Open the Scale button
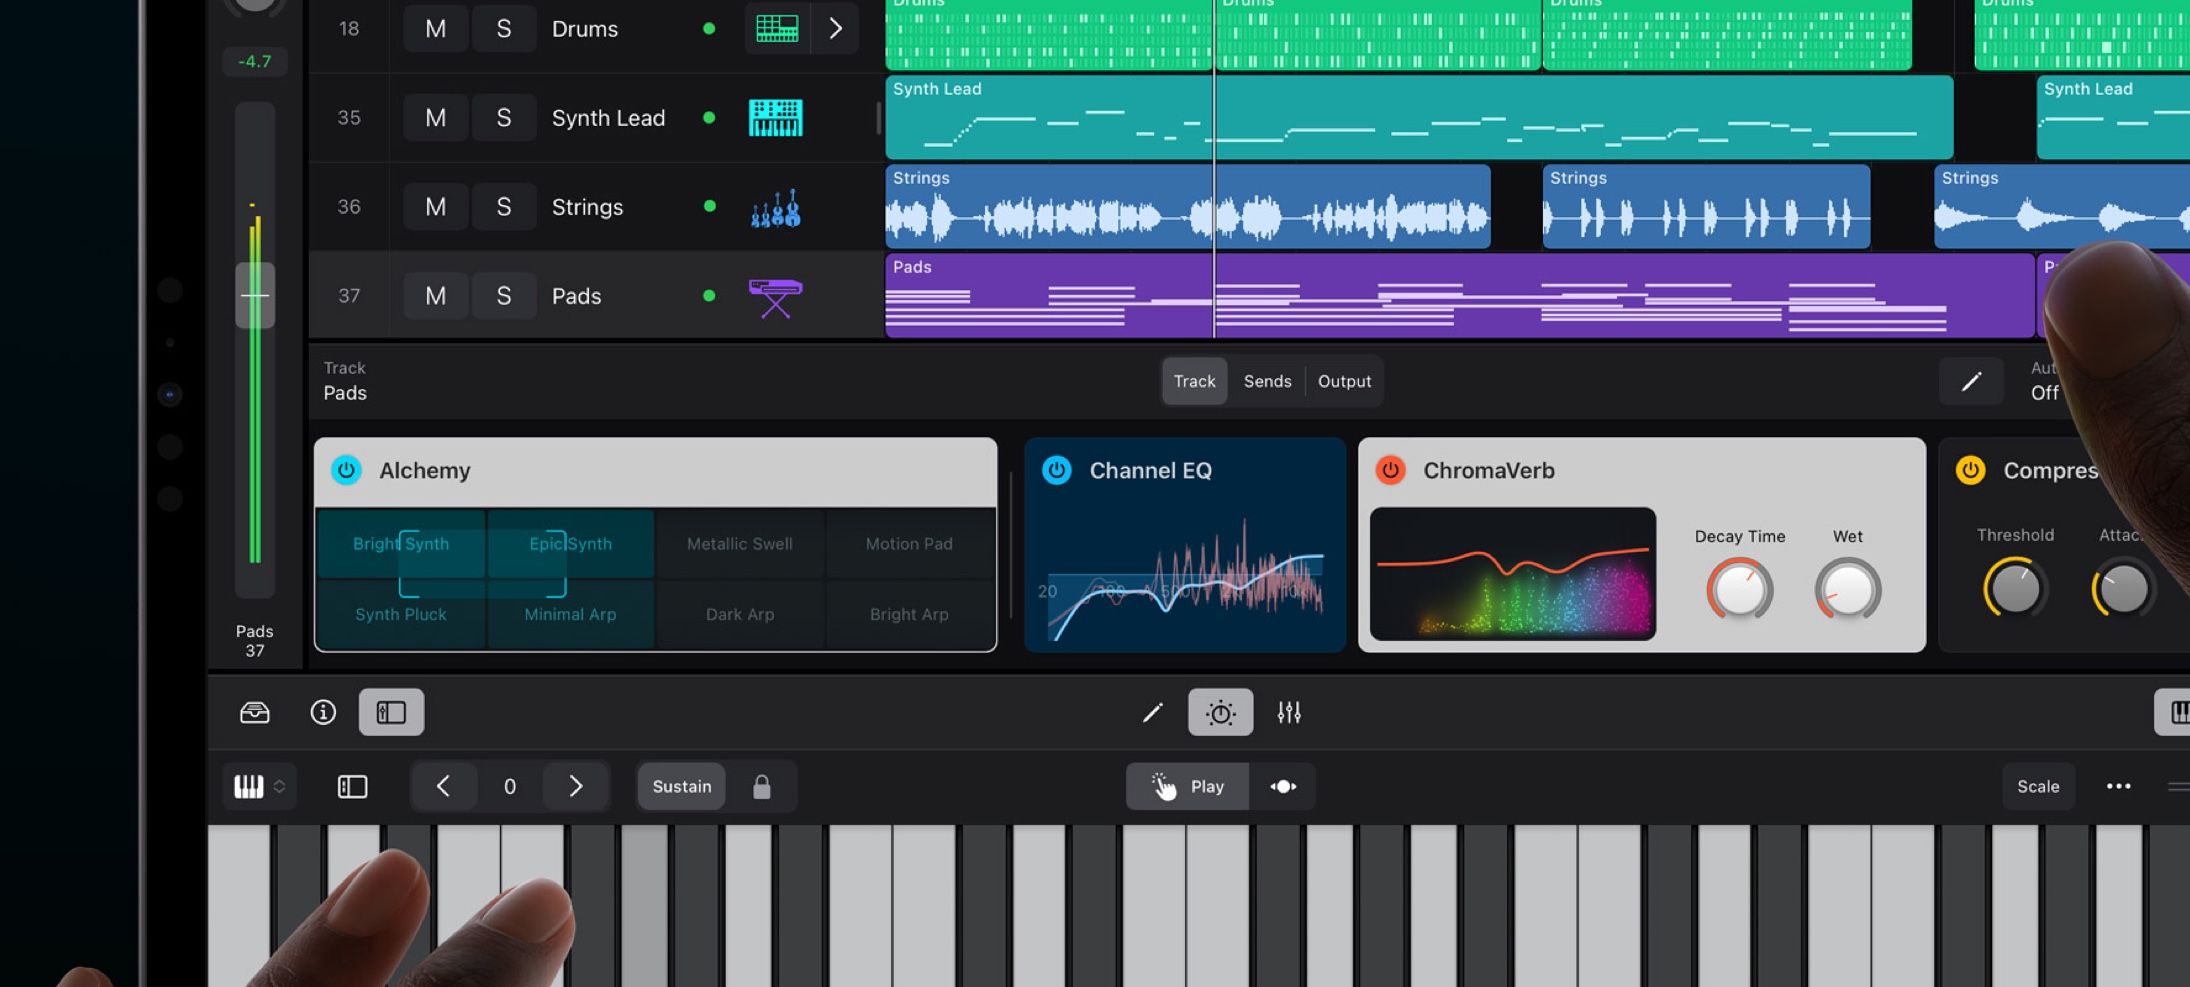The width and height of the screenshot is (2190, 987). point(2038,787)
